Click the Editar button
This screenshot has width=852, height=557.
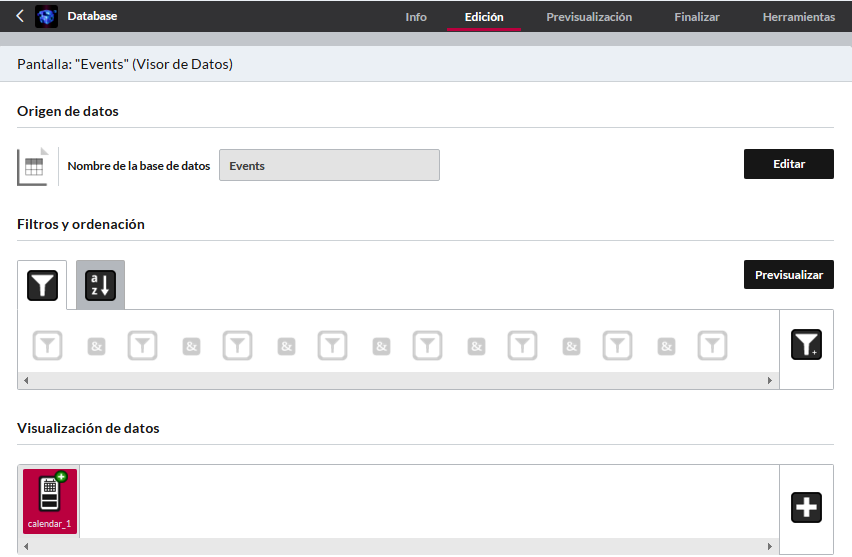click(788, 164)
